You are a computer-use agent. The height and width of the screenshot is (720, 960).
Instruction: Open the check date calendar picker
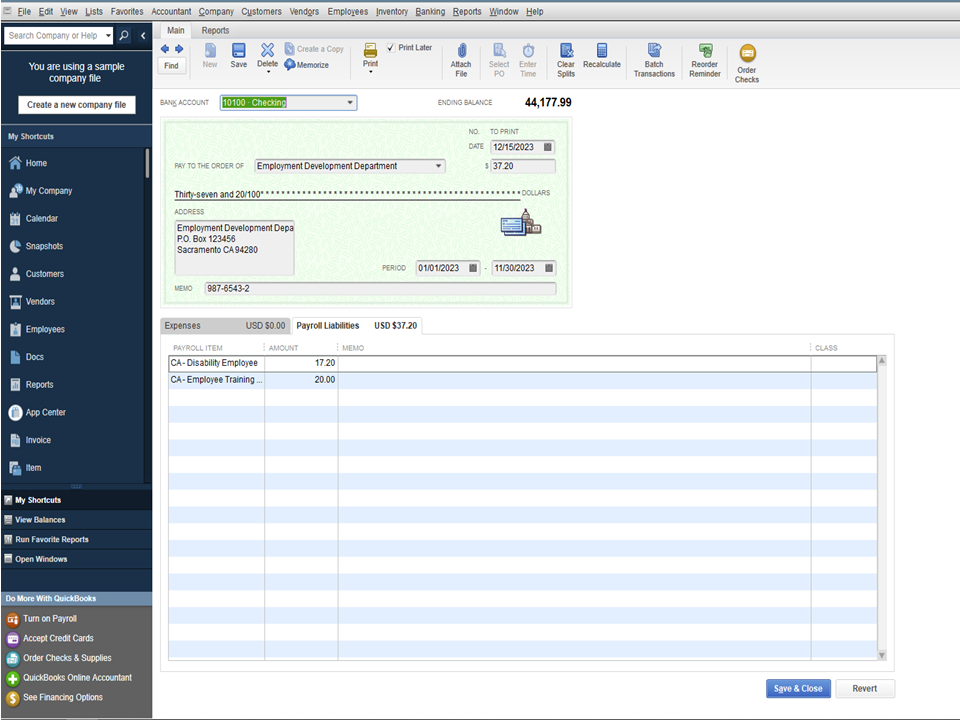click(x=548, y=147)
